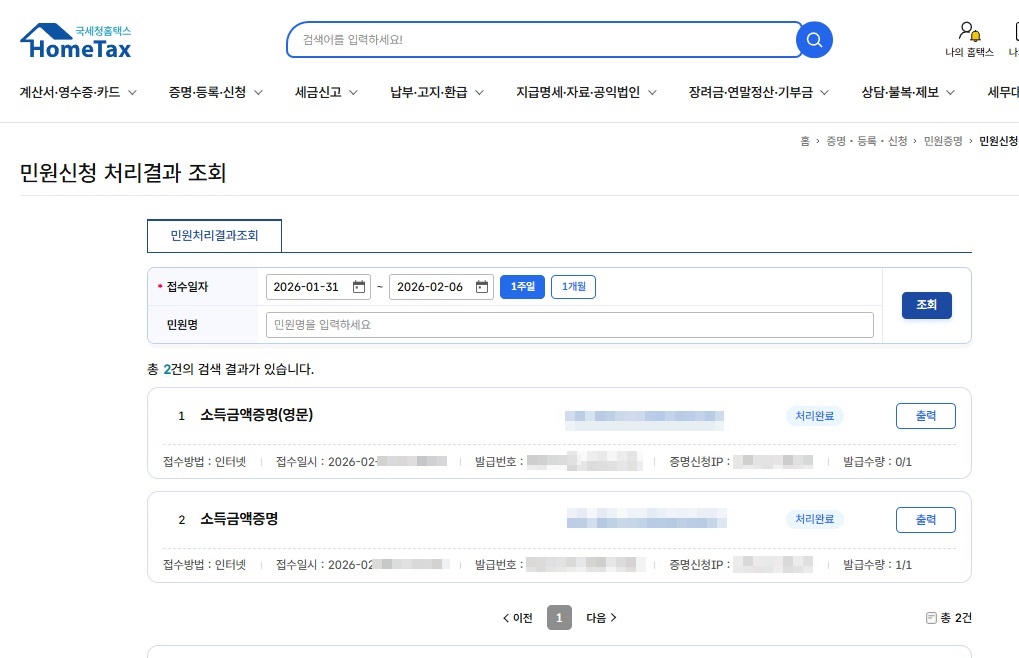Click the HomeTax logo
Viewport: 1019px width, 658px height.
tap(75, 38)
